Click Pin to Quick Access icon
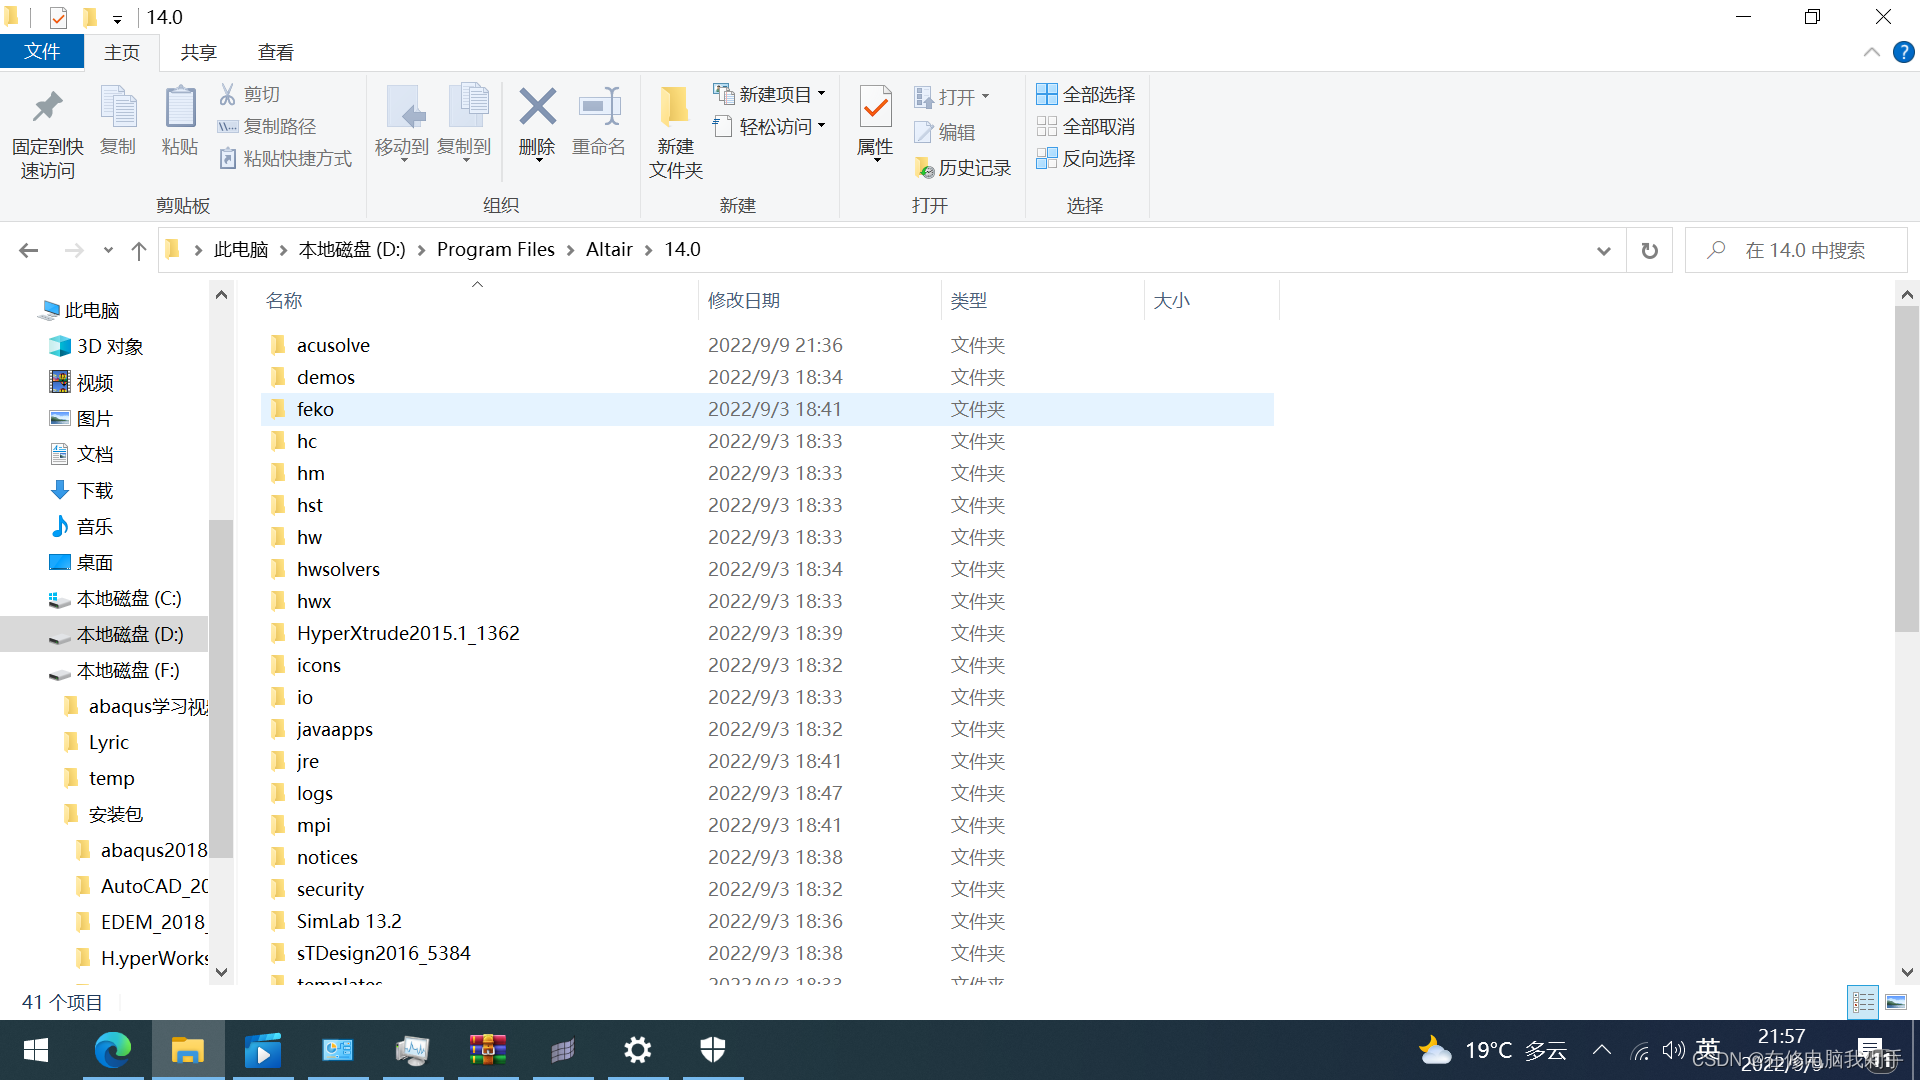 click(47, 108)
